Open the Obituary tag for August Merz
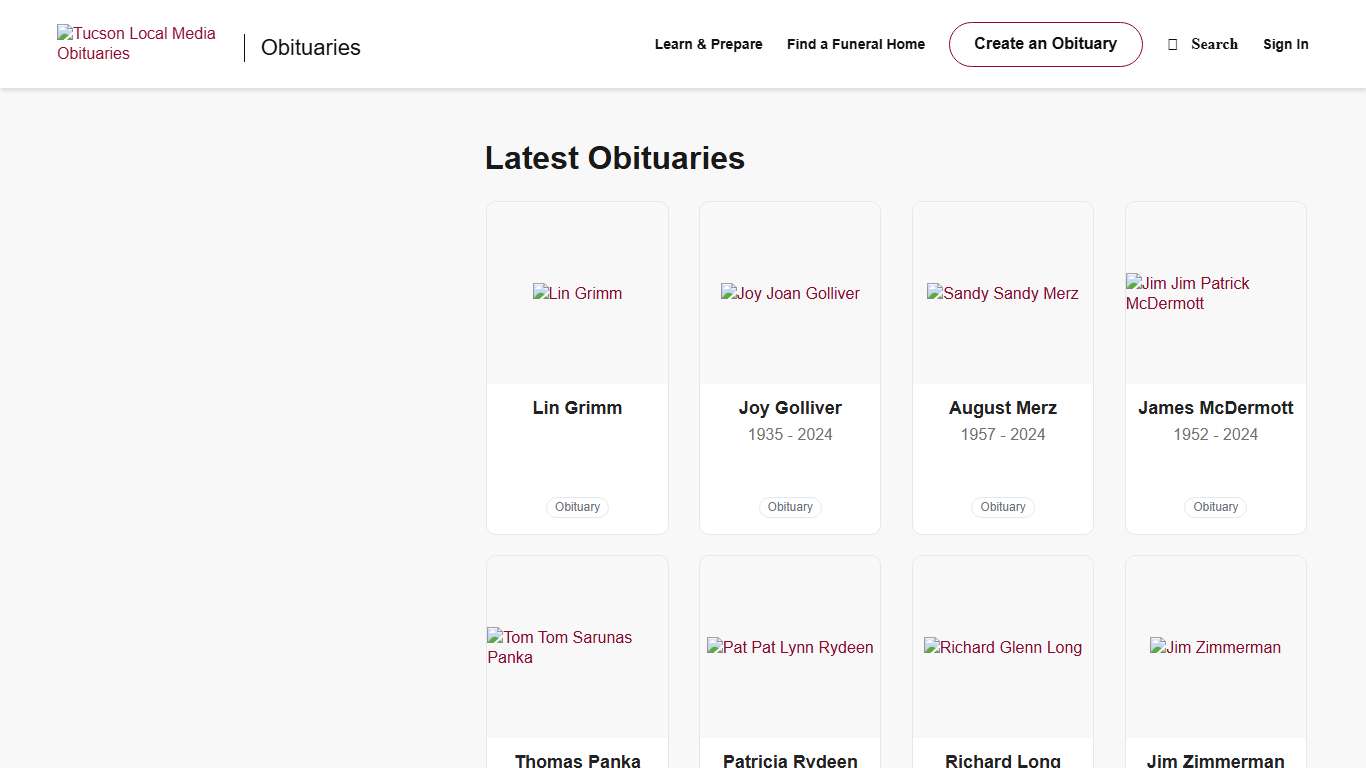 1002,507
